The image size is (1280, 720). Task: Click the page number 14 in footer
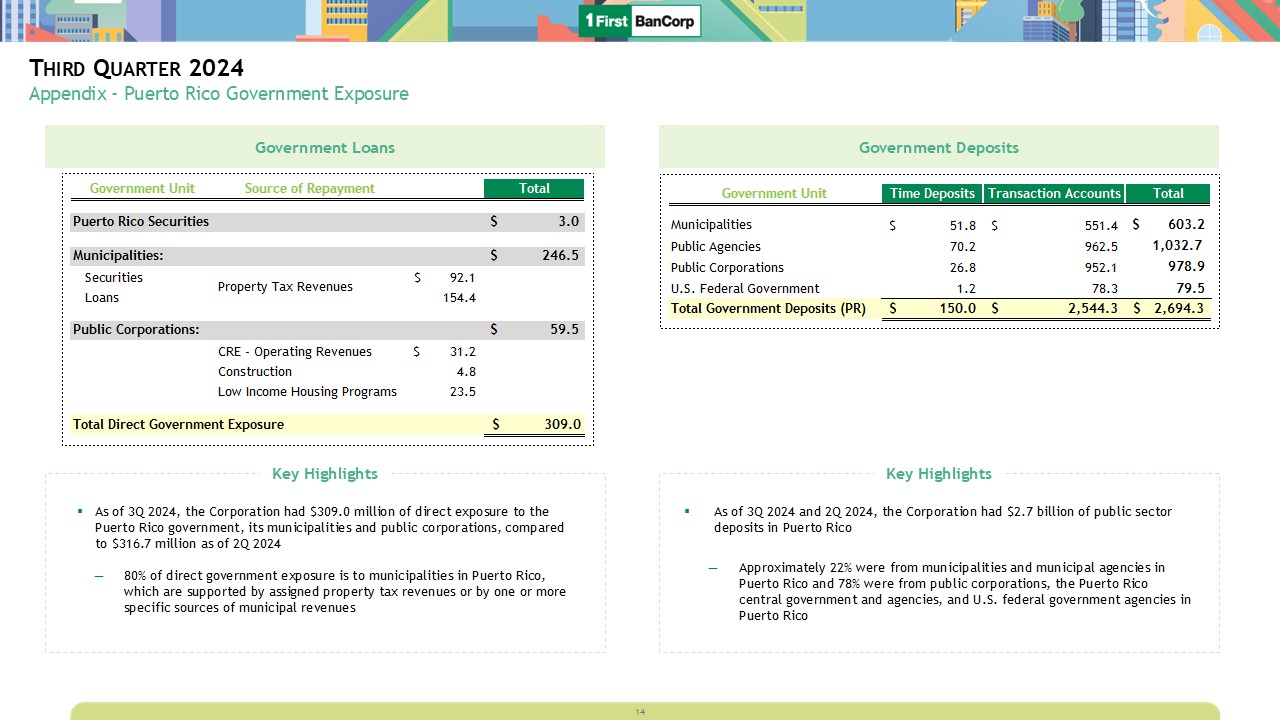click(640, 712)
